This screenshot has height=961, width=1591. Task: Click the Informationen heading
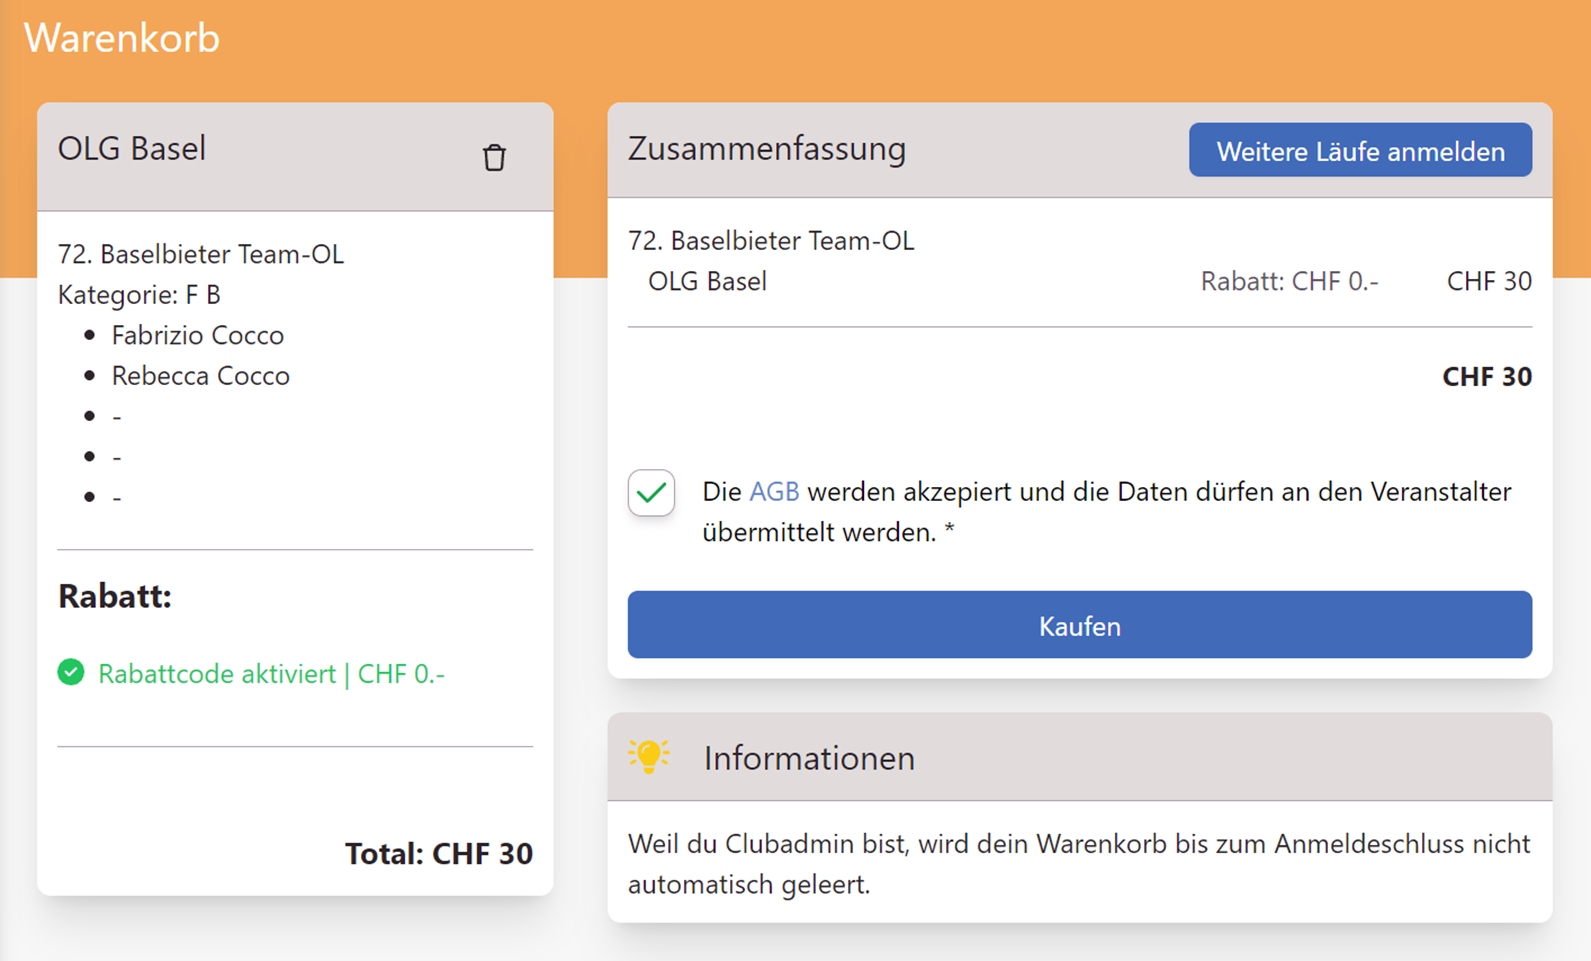point(809,758)
